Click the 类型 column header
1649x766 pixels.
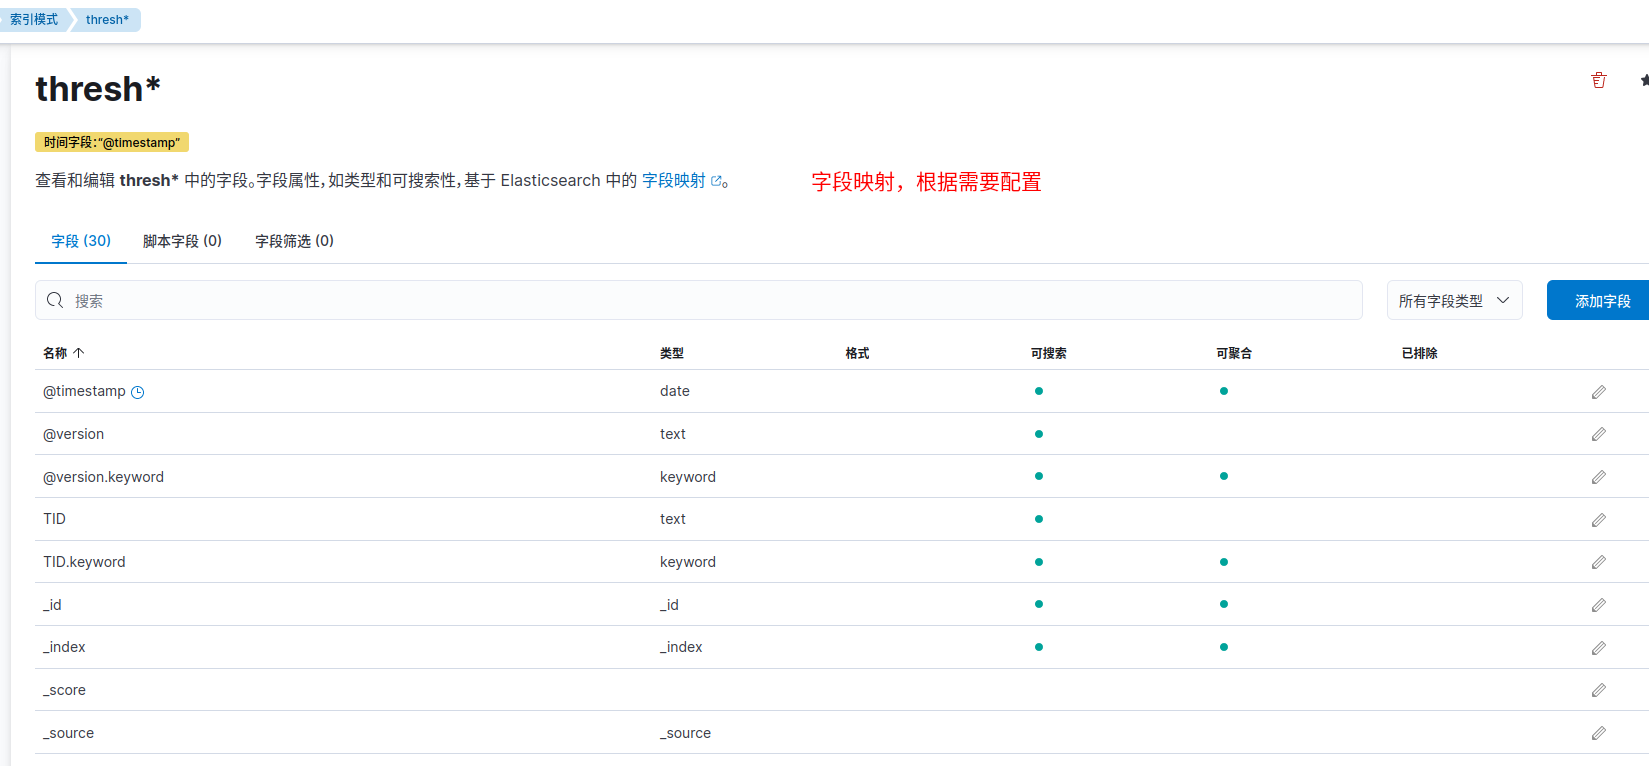coord(672,353)
